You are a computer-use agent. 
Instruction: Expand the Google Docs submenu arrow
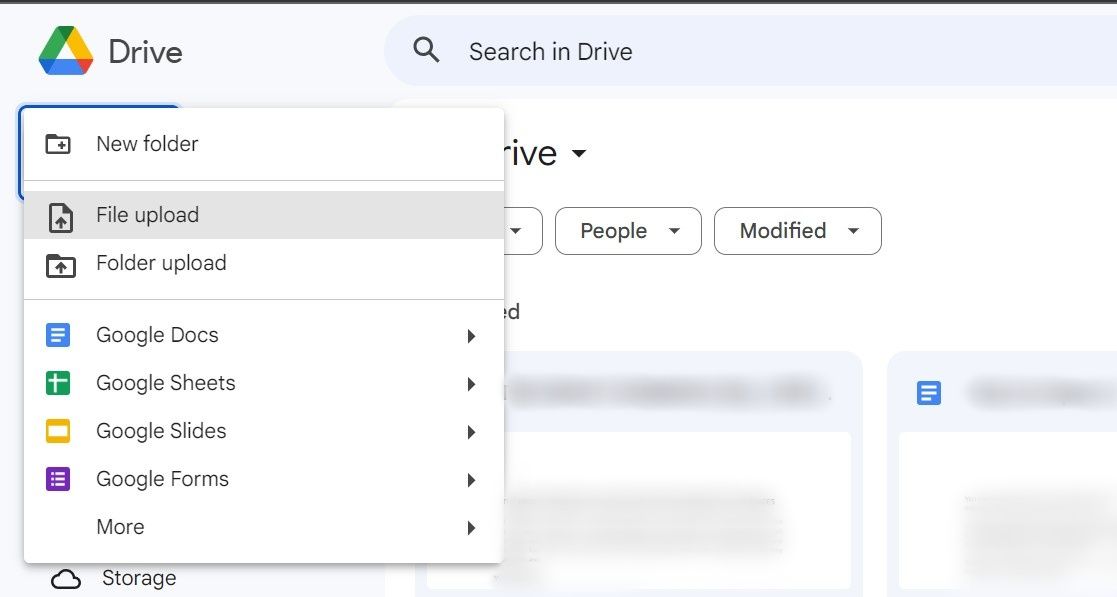470,335
